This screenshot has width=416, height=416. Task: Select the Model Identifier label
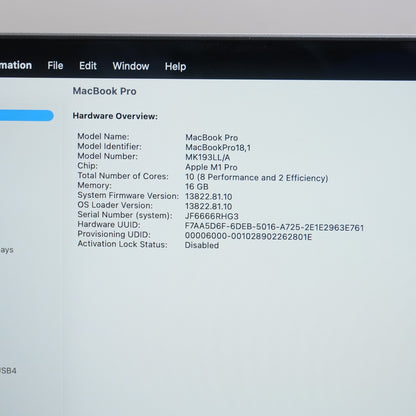point(109,146)
